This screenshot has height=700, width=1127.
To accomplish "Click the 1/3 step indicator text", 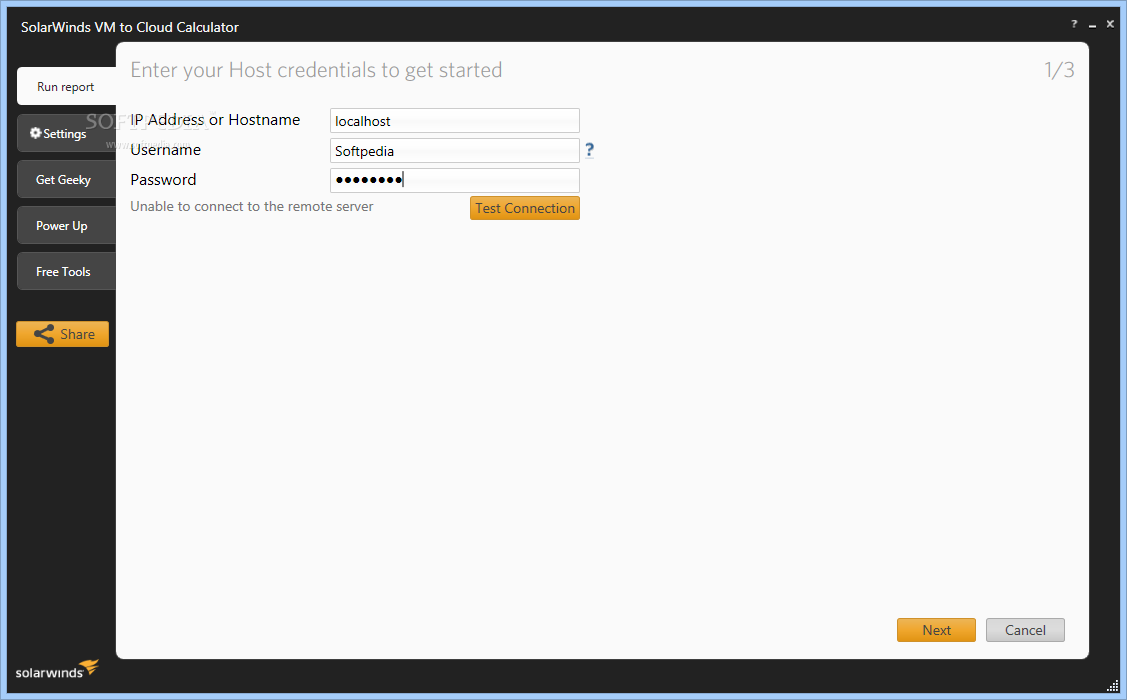I will pos(1059,70).
